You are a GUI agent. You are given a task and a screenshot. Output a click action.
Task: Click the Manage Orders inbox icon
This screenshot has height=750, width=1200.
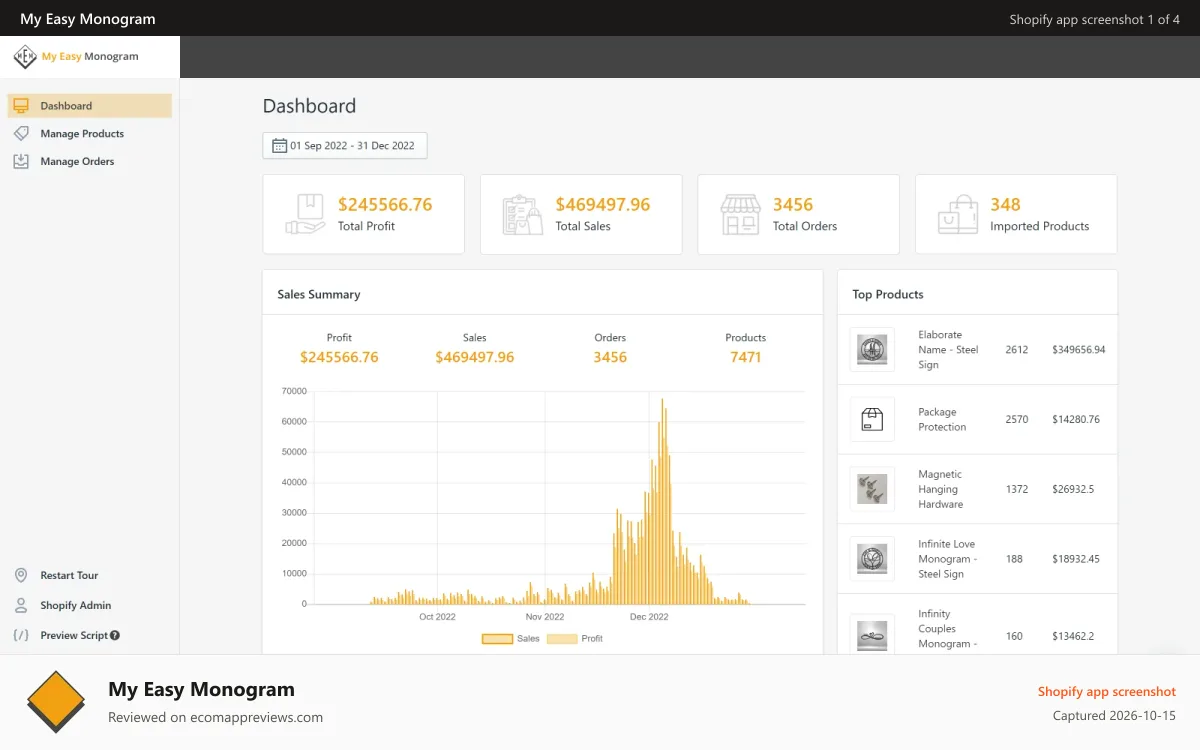[x=21, y=162]
